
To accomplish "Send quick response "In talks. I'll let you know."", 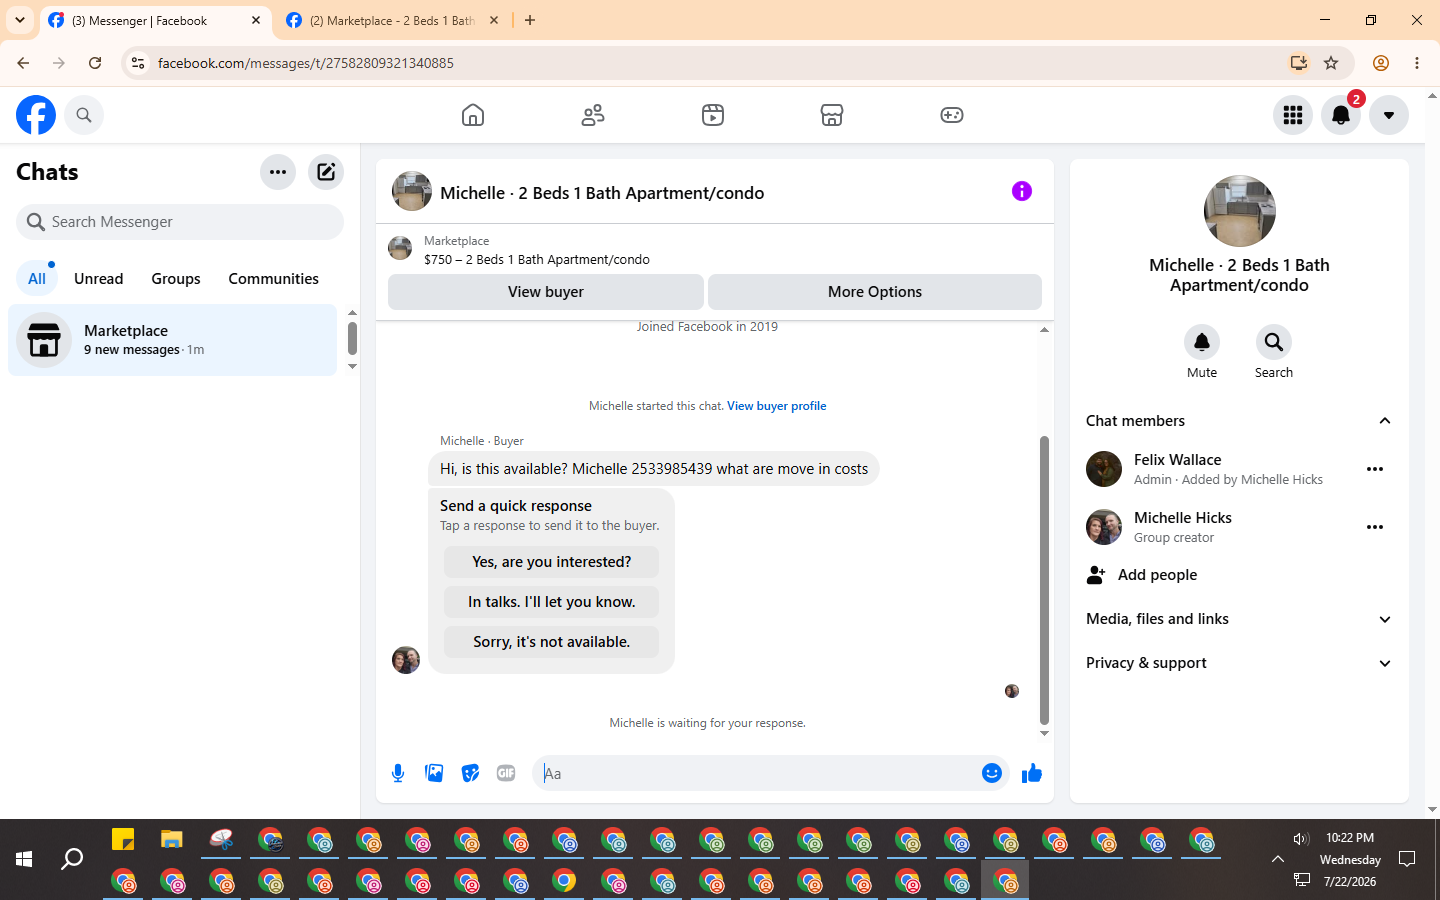I will (x=552, y=602).
